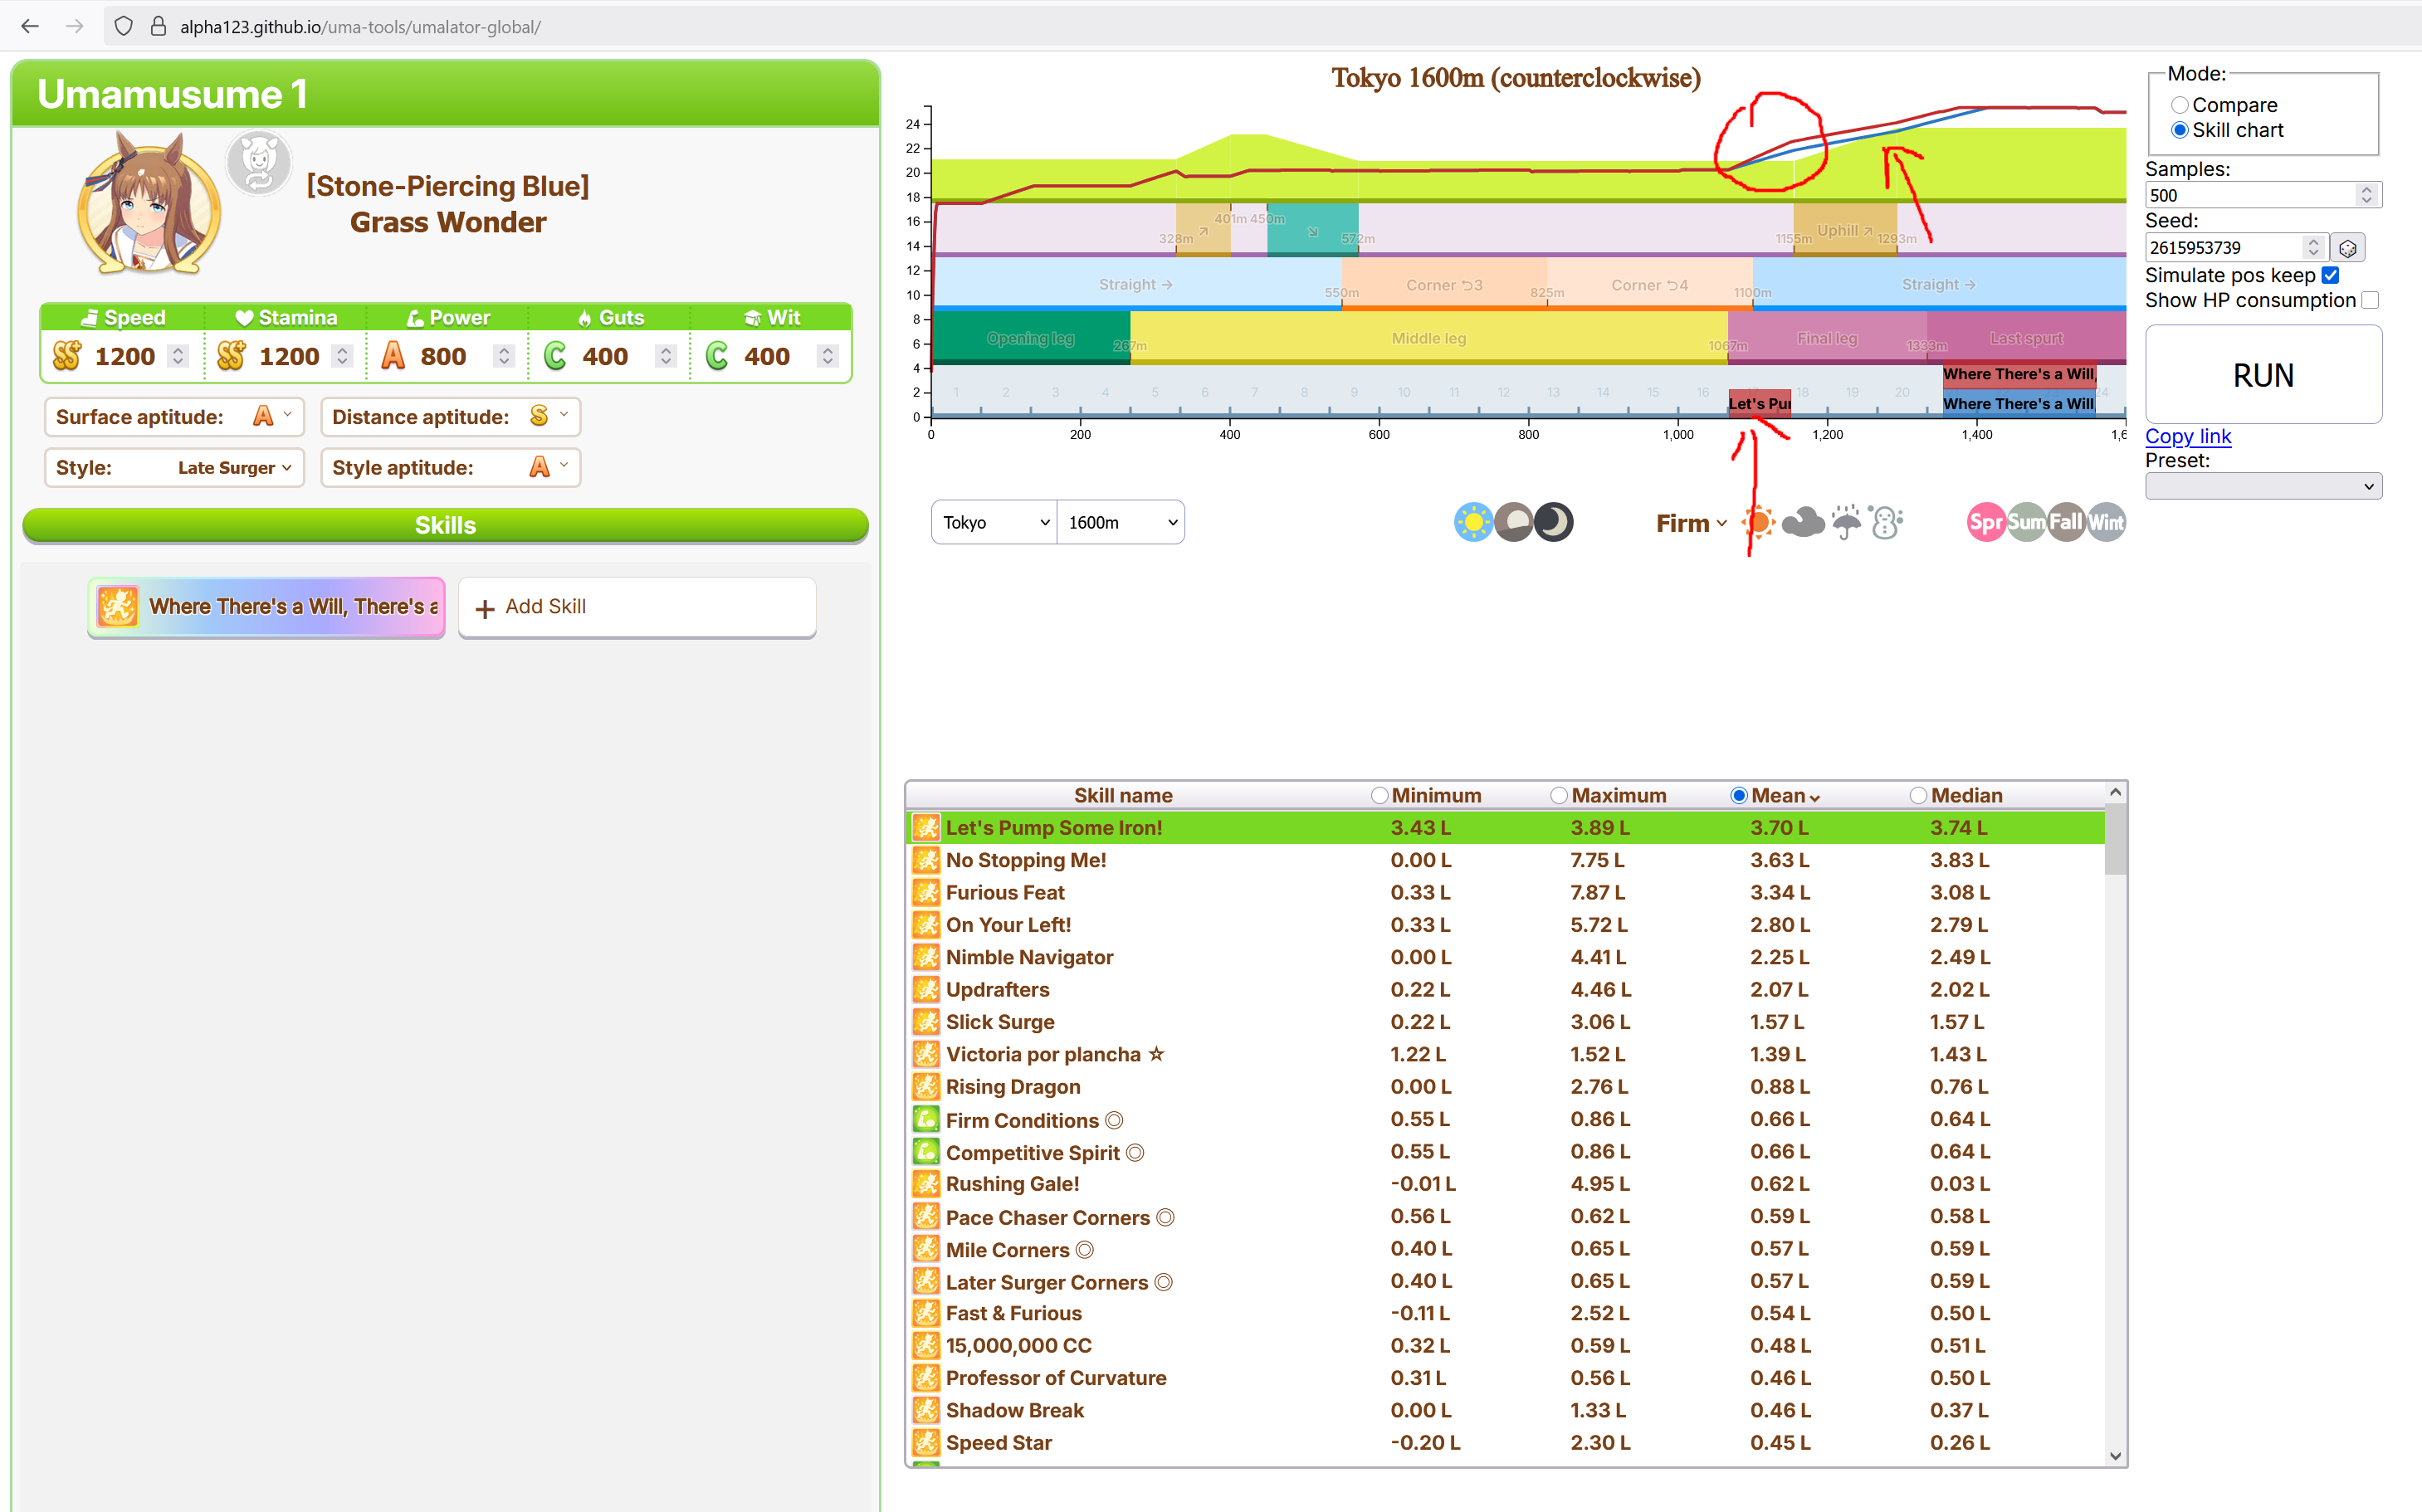Select the On Your Left! row
The image size is (2422, 1512).
(1505, 925)
